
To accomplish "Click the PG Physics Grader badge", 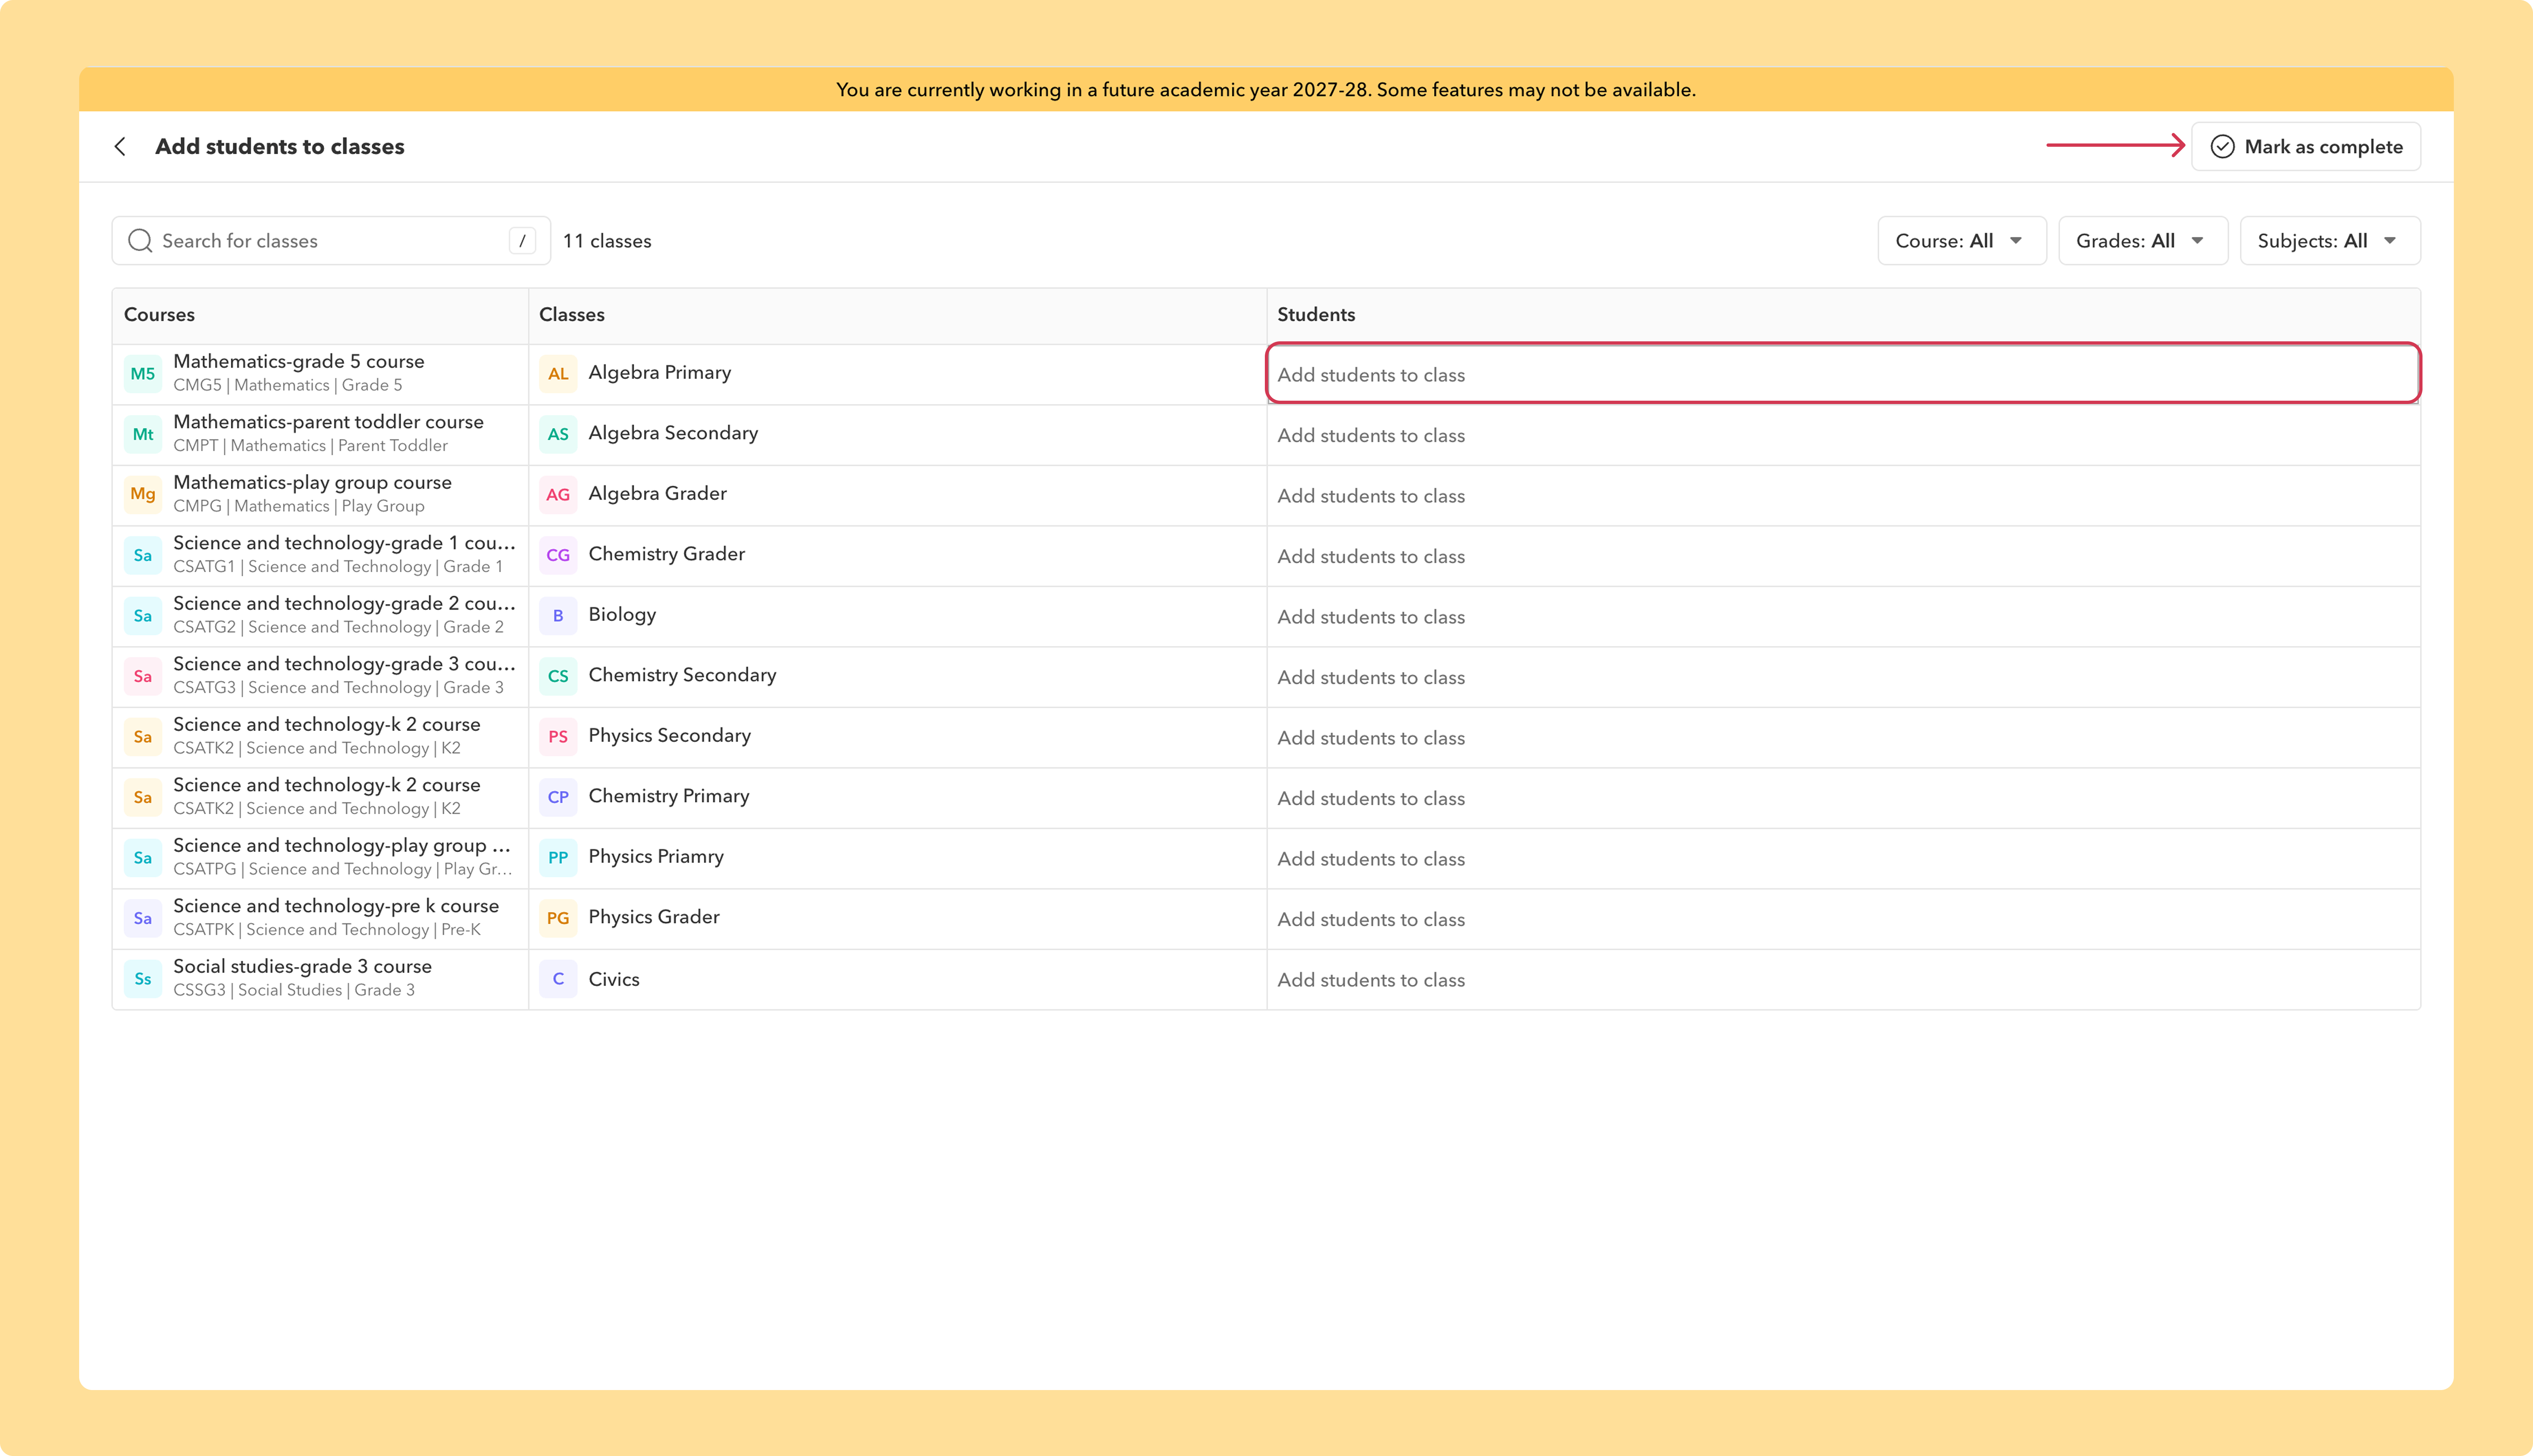I will tap(558, 918).
